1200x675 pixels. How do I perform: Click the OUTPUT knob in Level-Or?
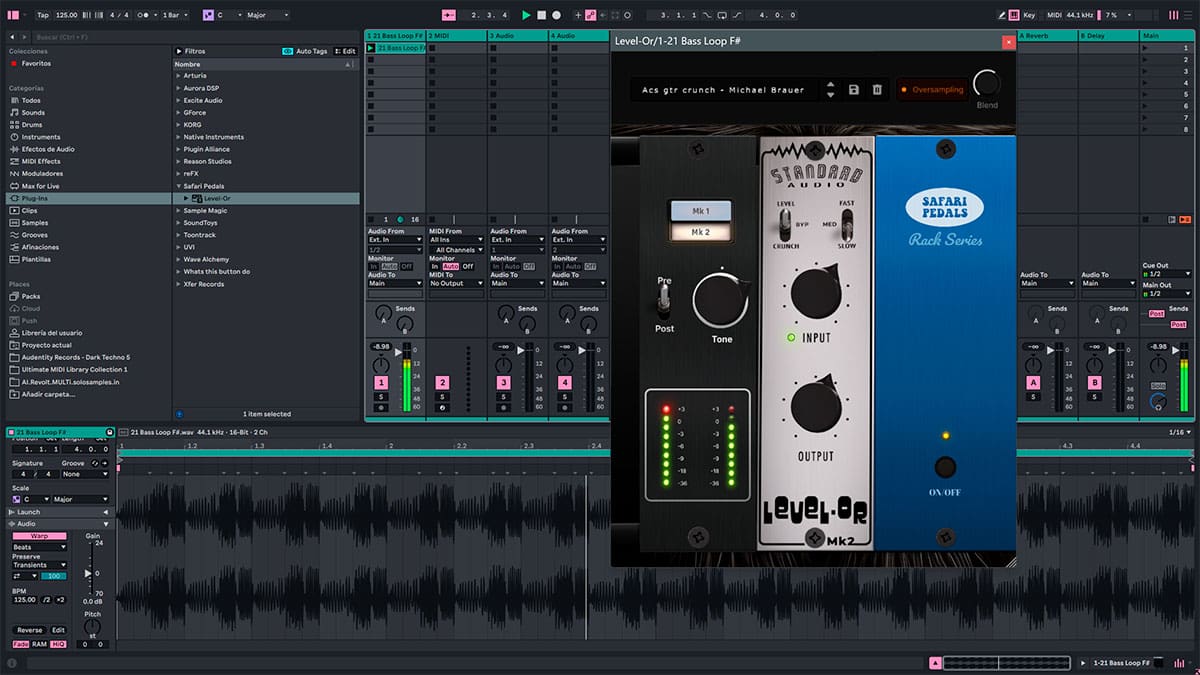pyautogui.click(x=816, y=405)
